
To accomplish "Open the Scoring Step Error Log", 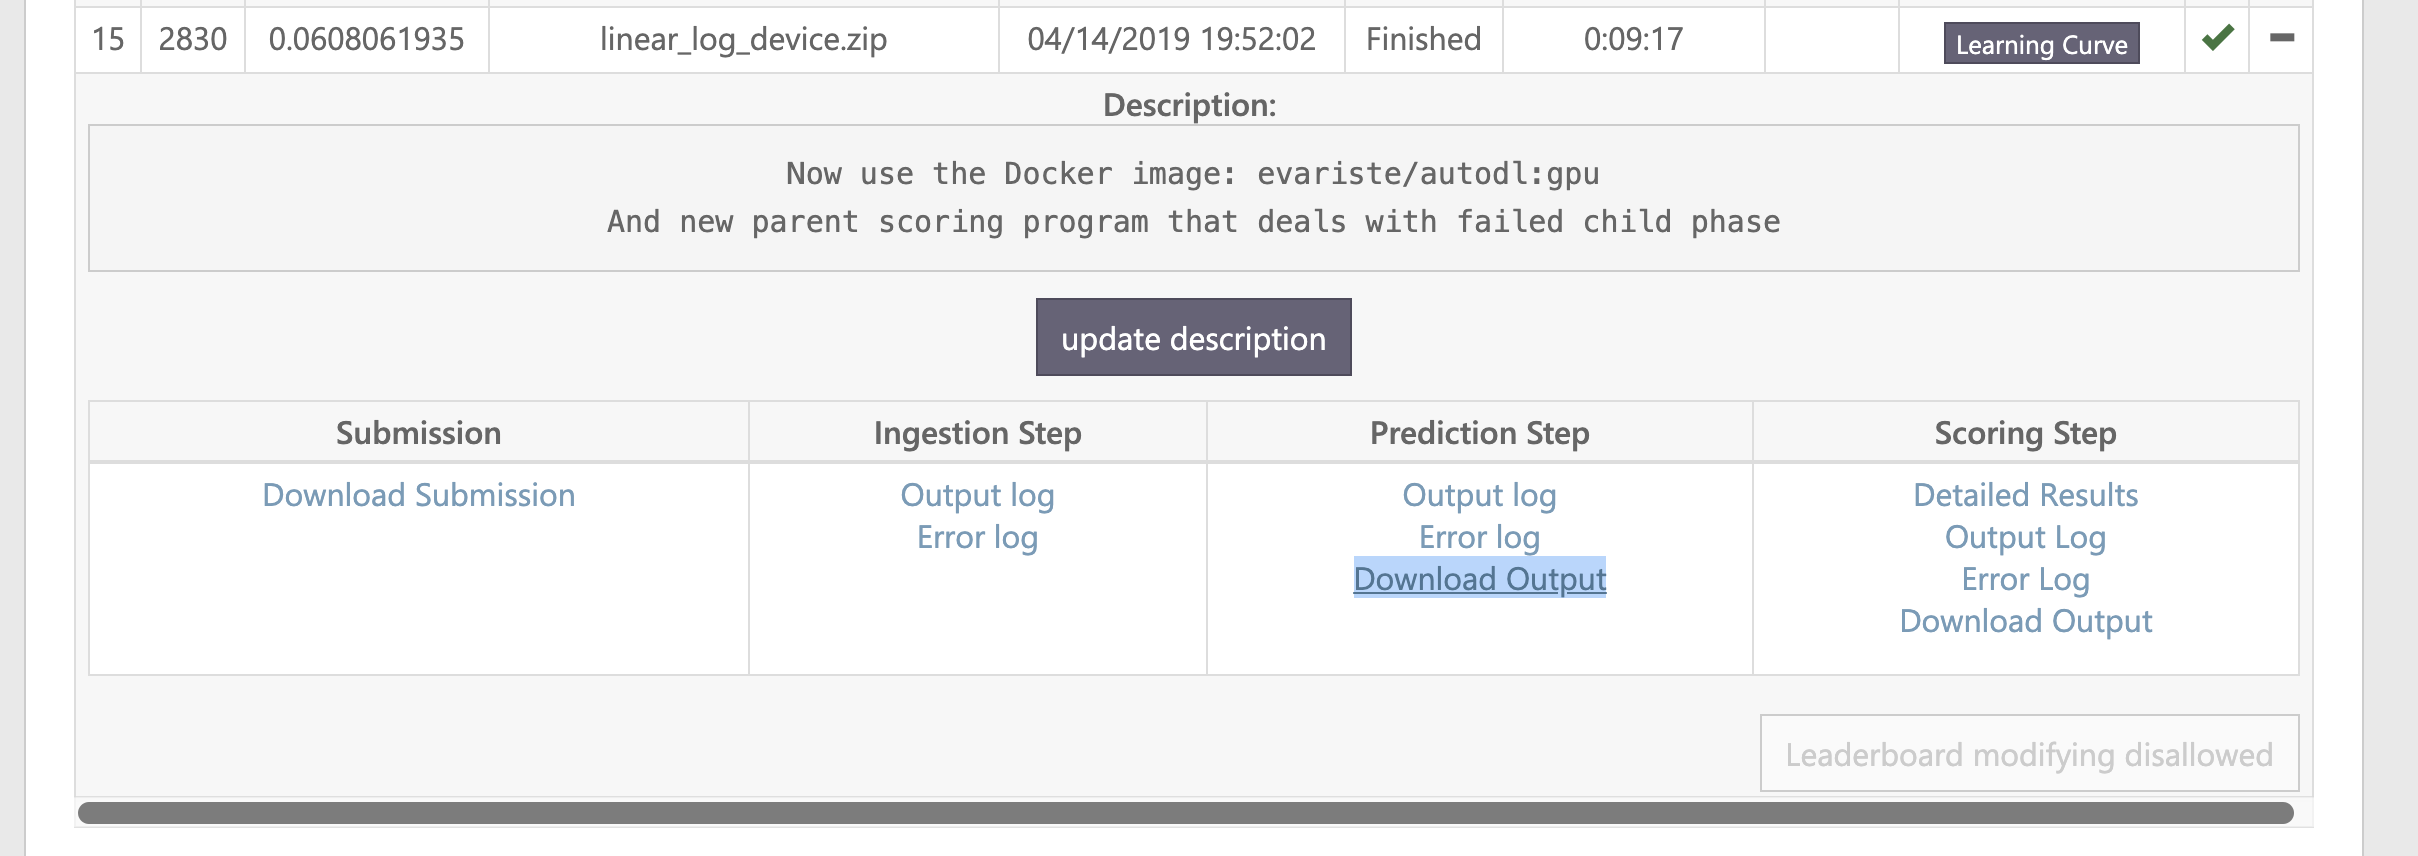I will pyautogui.click(x=2025, y=578).
